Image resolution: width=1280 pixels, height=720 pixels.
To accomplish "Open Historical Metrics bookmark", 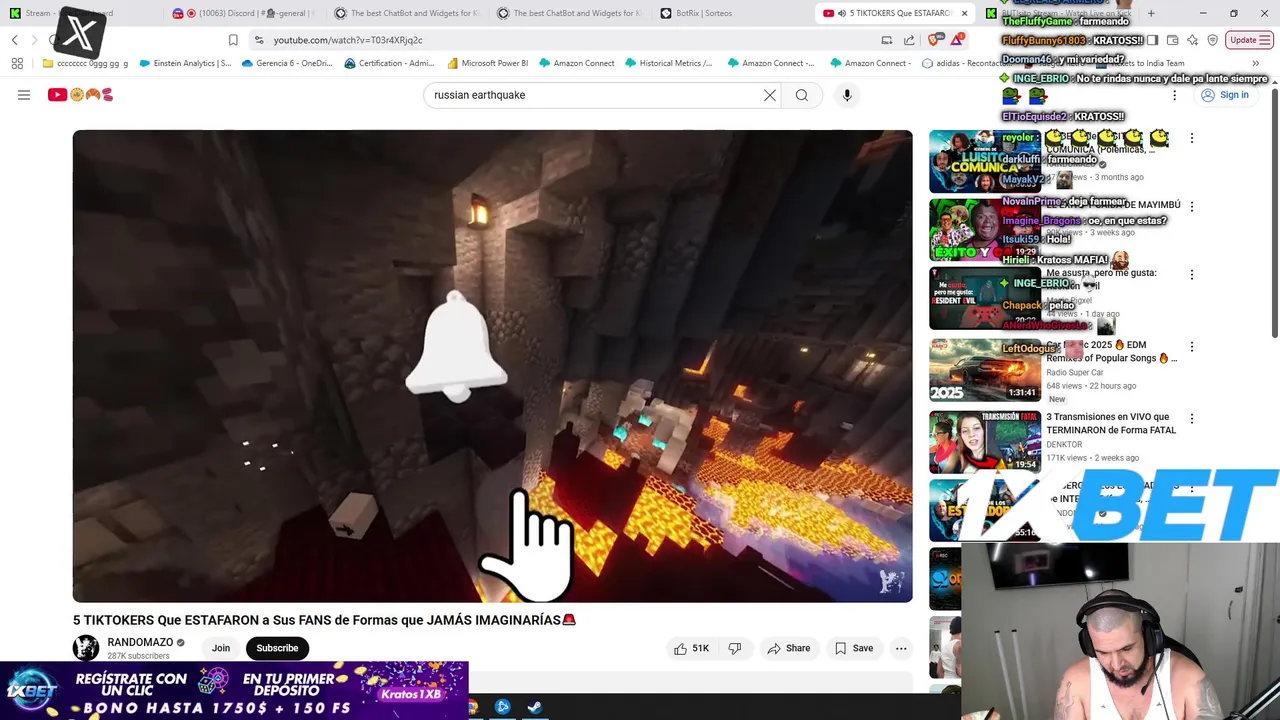I will 668,63.
